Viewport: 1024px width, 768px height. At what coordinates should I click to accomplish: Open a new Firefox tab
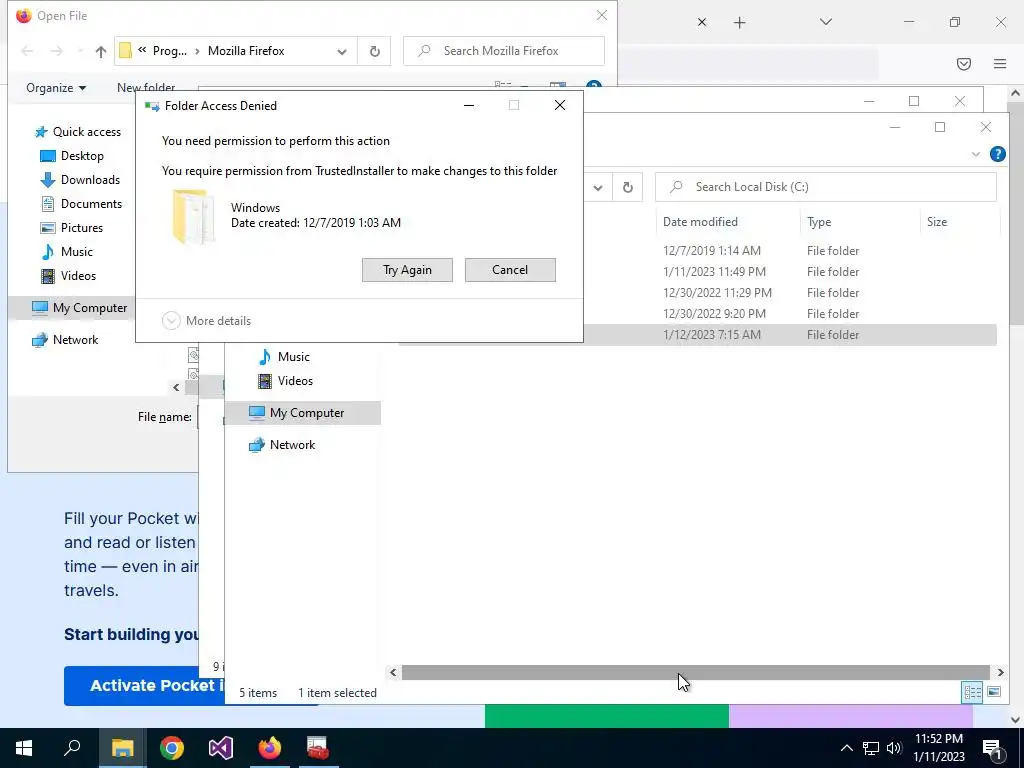tap(739, 23)
